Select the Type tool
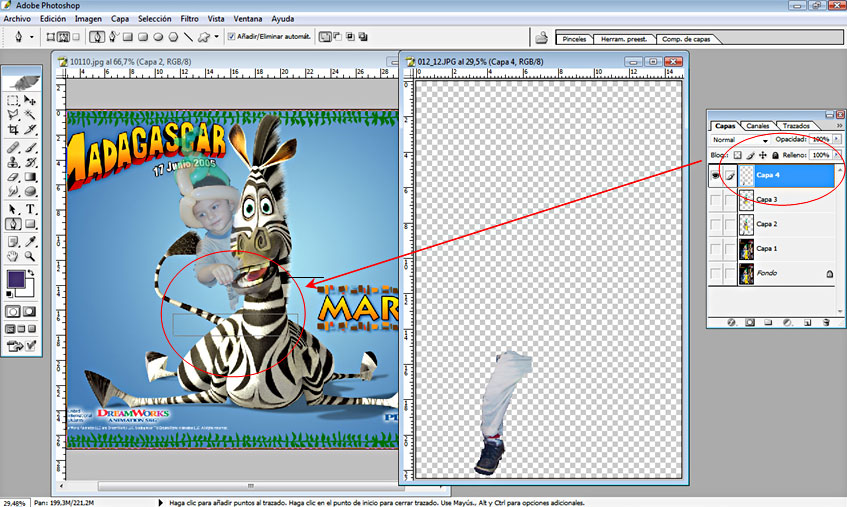Viewport: 847px width, 507px height. coord(30,209)
